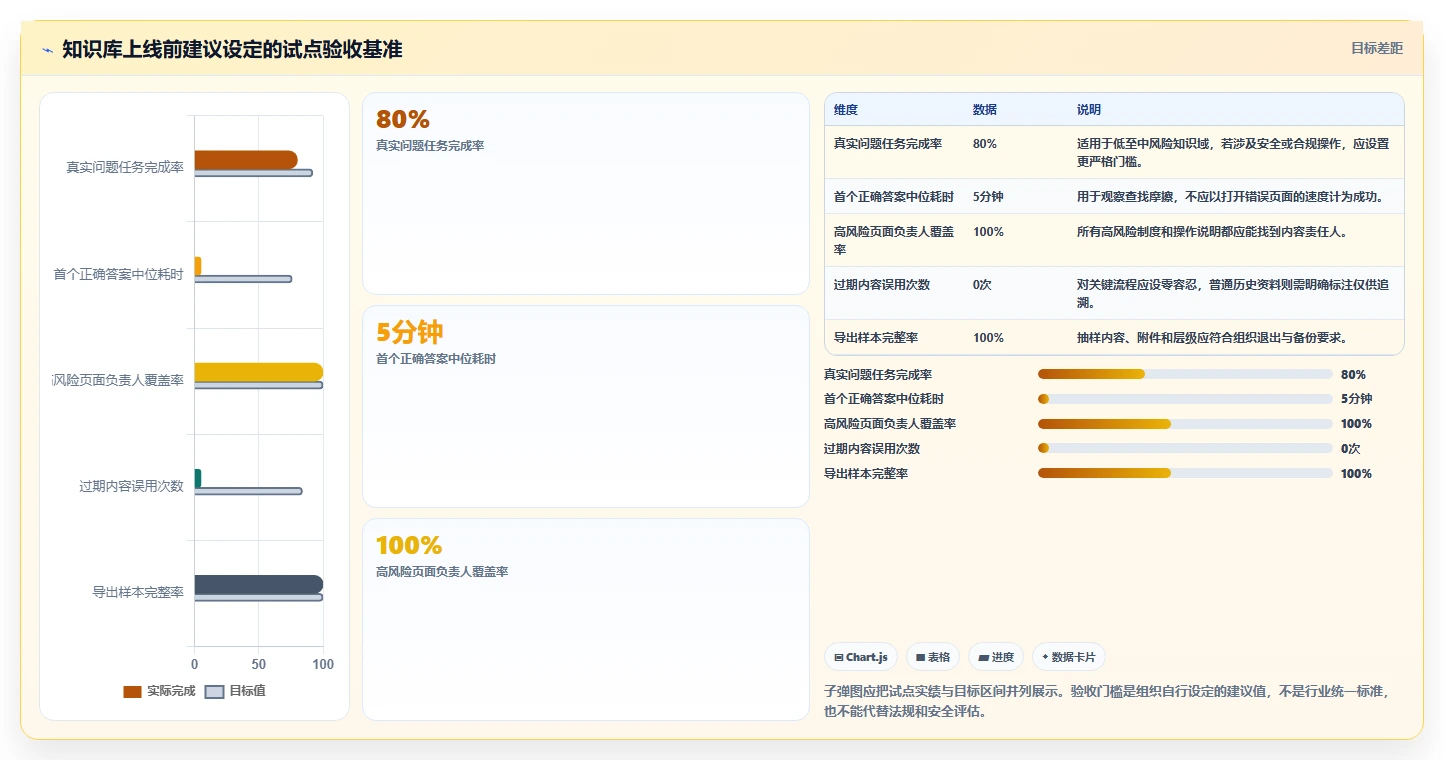Click the 0次 value in the table
This screenshot has height=760, width=1444.
(982, 285)
